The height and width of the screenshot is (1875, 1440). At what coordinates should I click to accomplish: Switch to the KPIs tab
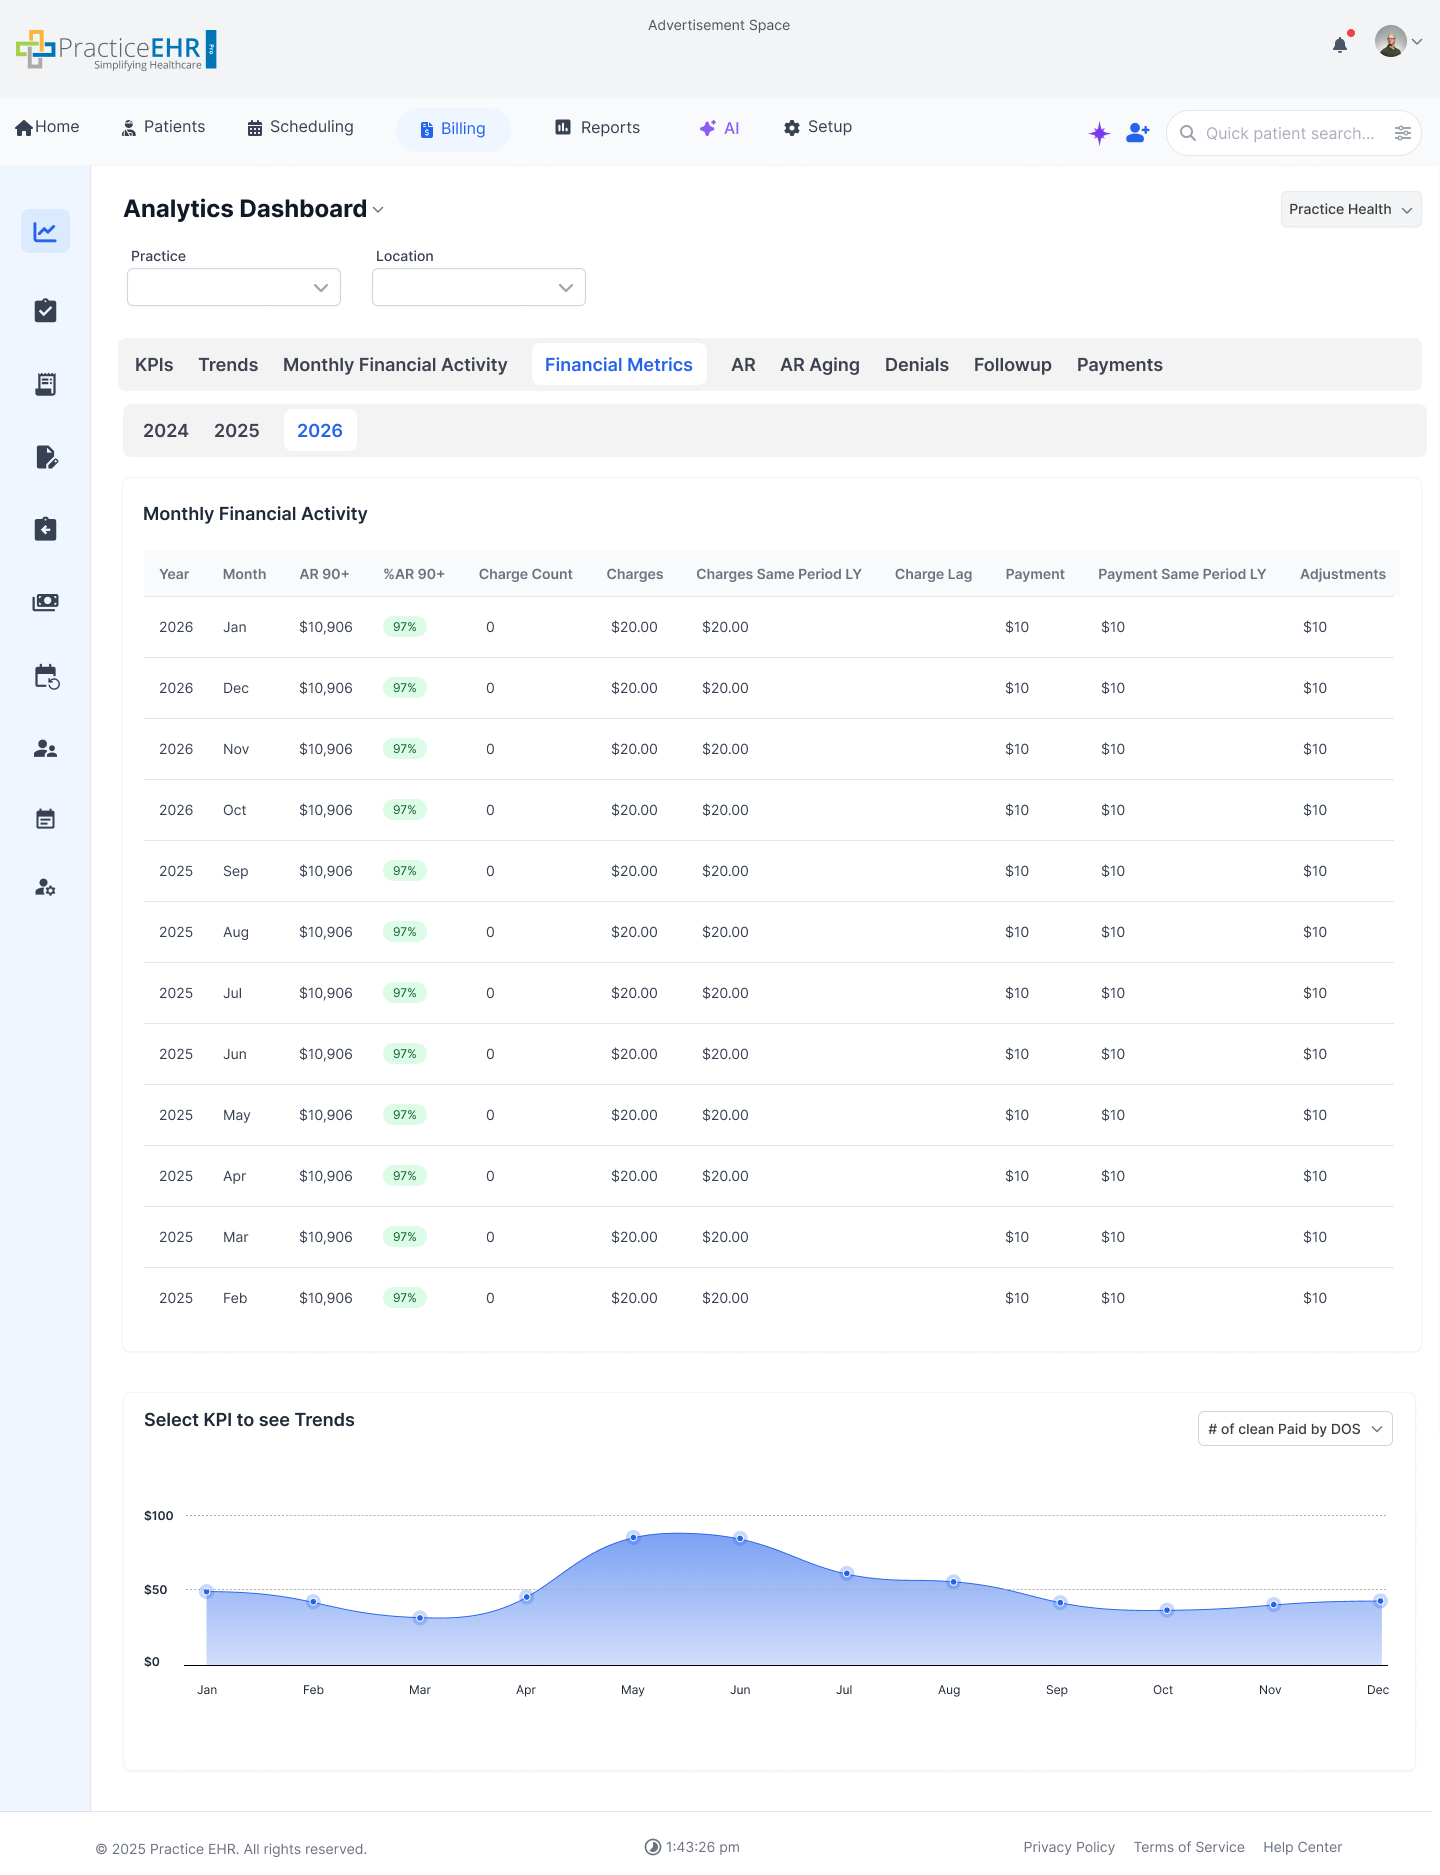coord(154,365)
